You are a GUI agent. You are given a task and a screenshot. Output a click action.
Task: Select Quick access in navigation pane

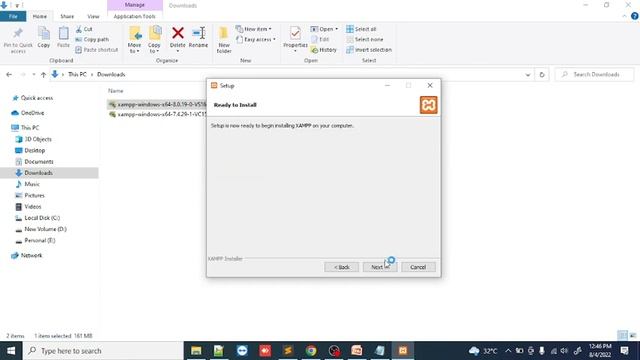(x=32, y=98)
